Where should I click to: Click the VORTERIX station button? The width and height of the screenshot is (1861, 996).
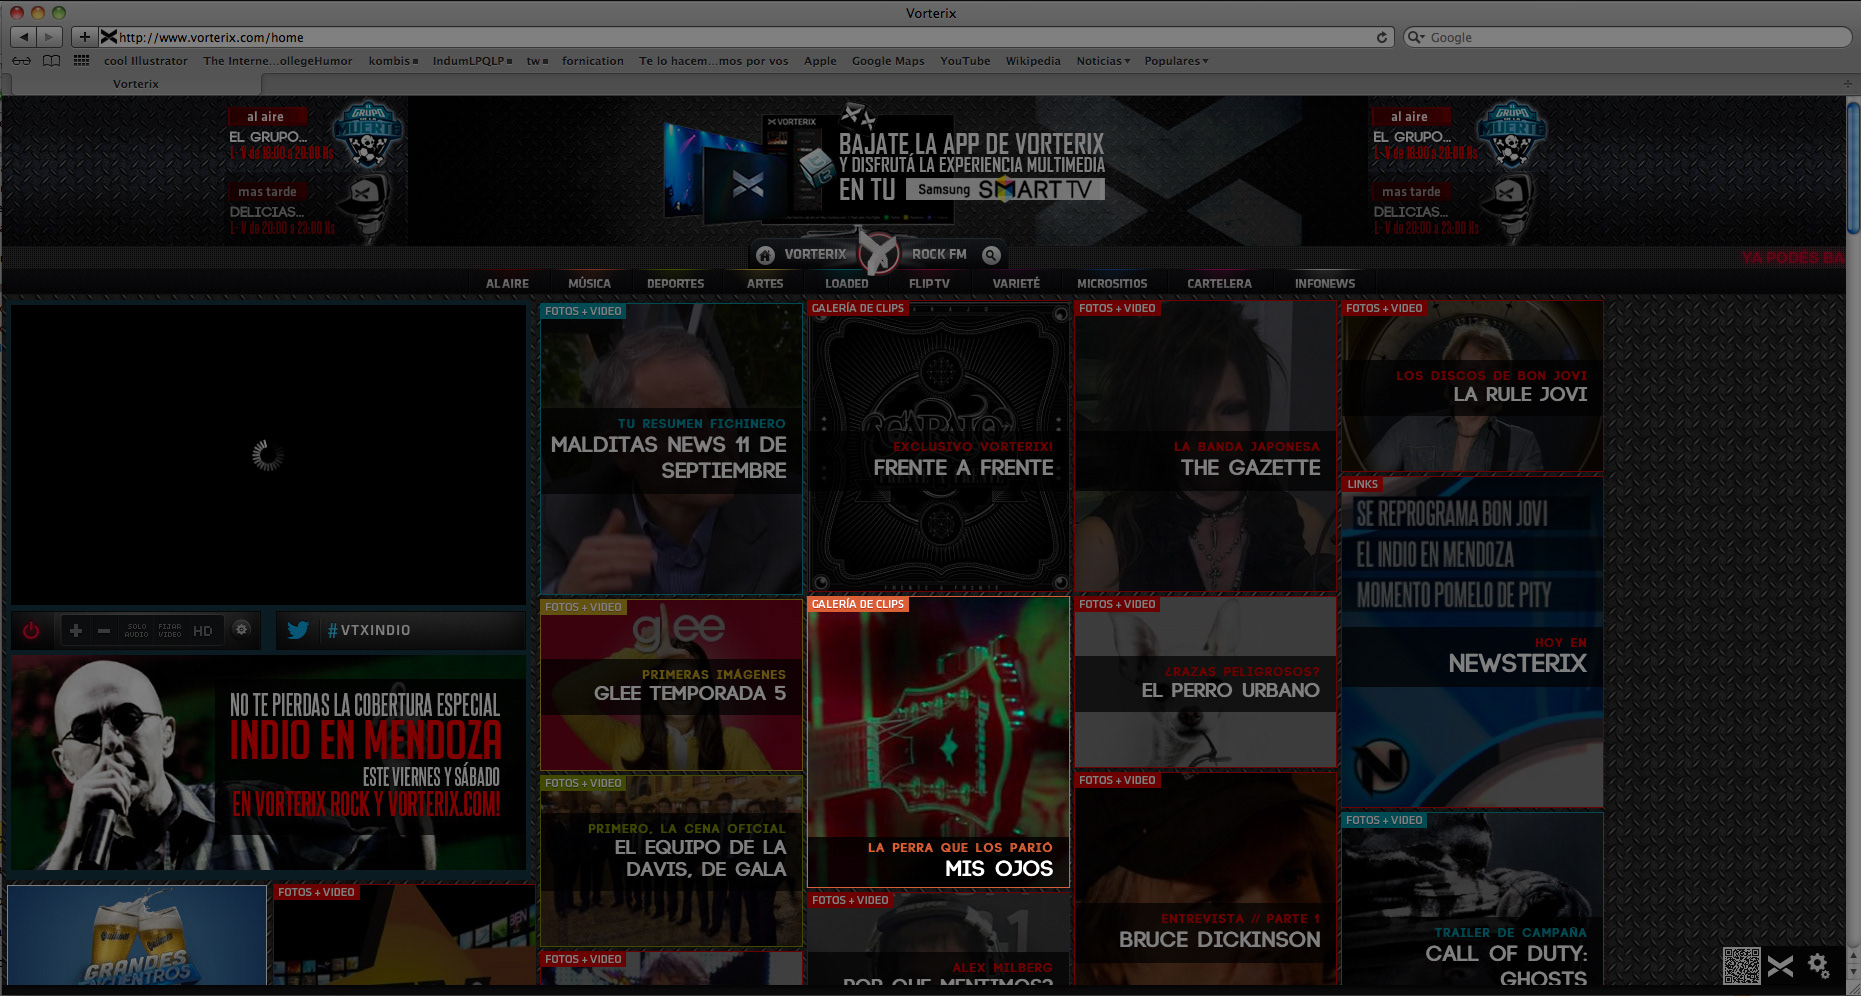pos(815,255)
